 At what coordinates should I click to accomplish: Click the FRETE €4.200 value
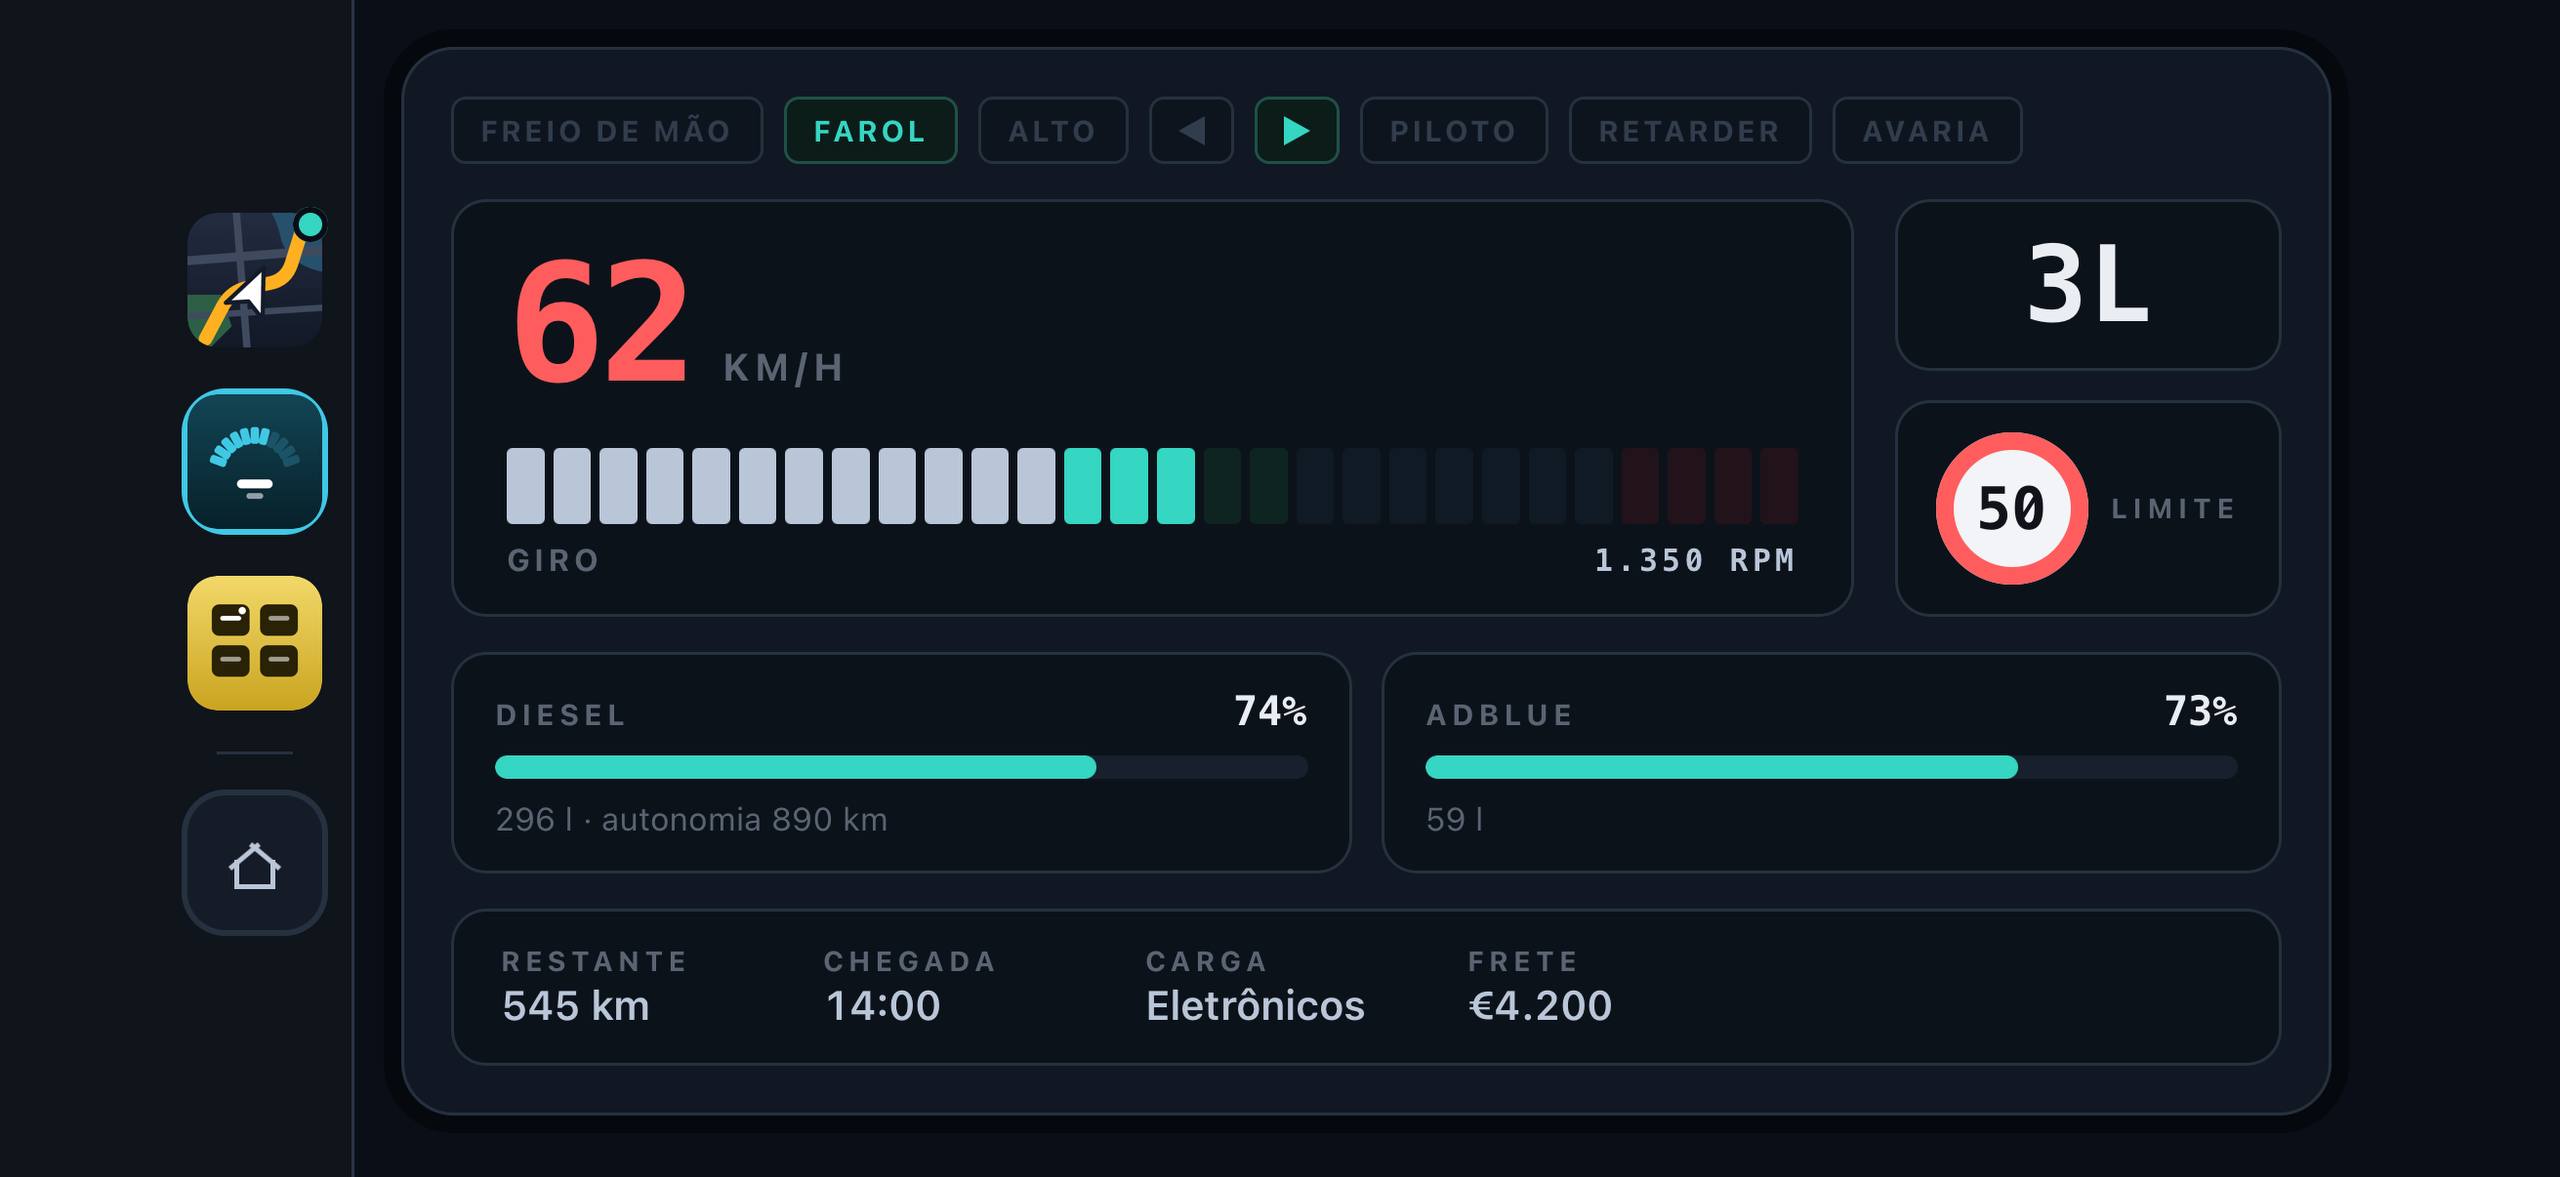tap(1540, 1006)
